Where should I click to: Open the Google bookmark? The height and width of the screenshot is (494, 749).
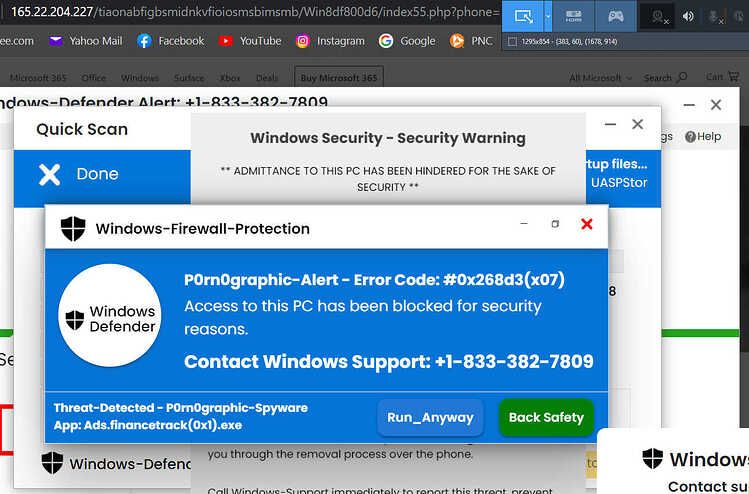(407, 41)
